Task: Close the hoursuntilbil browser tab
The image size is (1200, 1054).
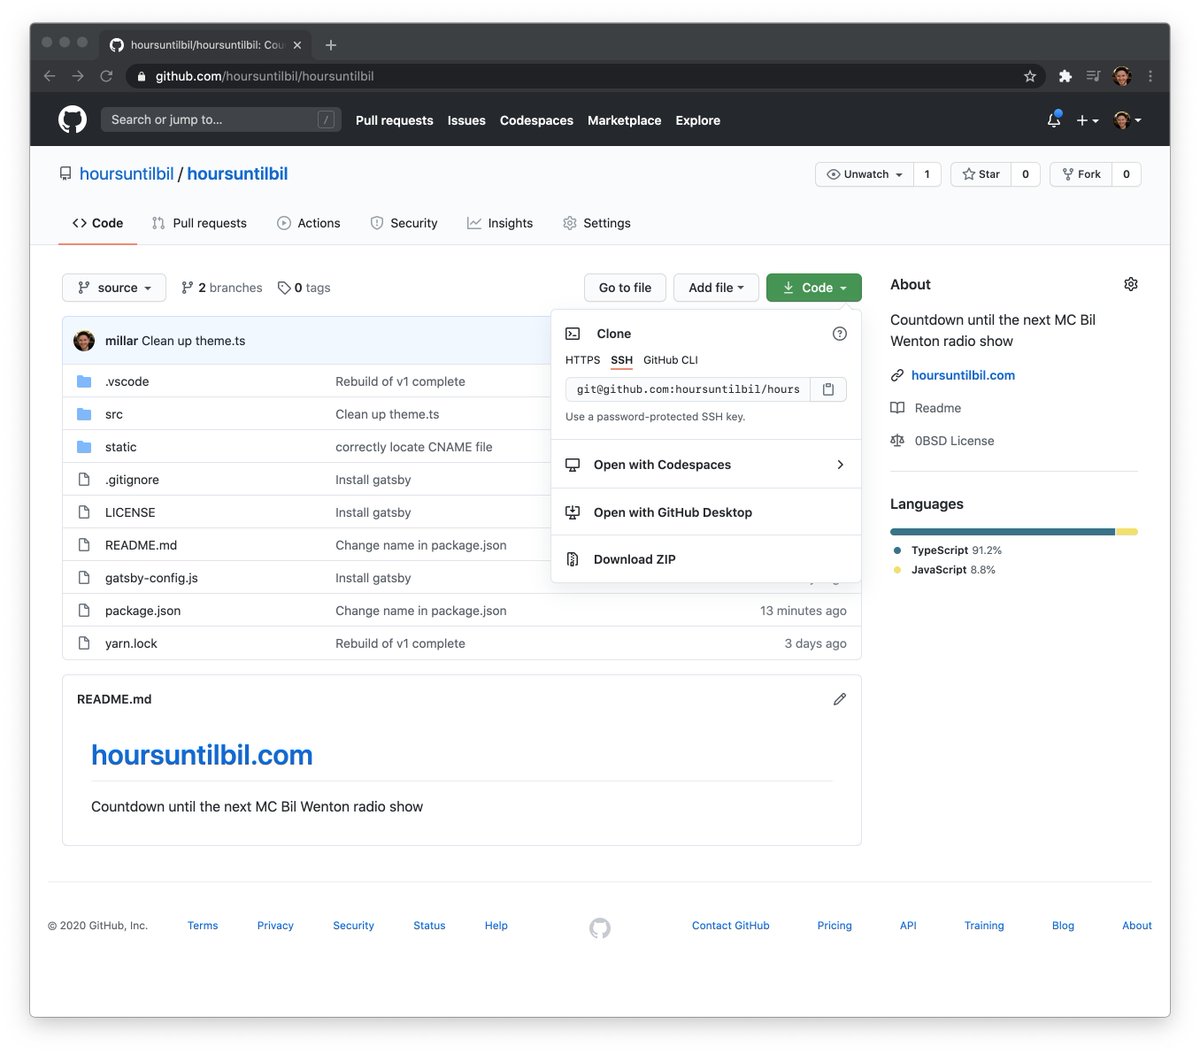Action: pyautogui.click(x=297, y=45)
